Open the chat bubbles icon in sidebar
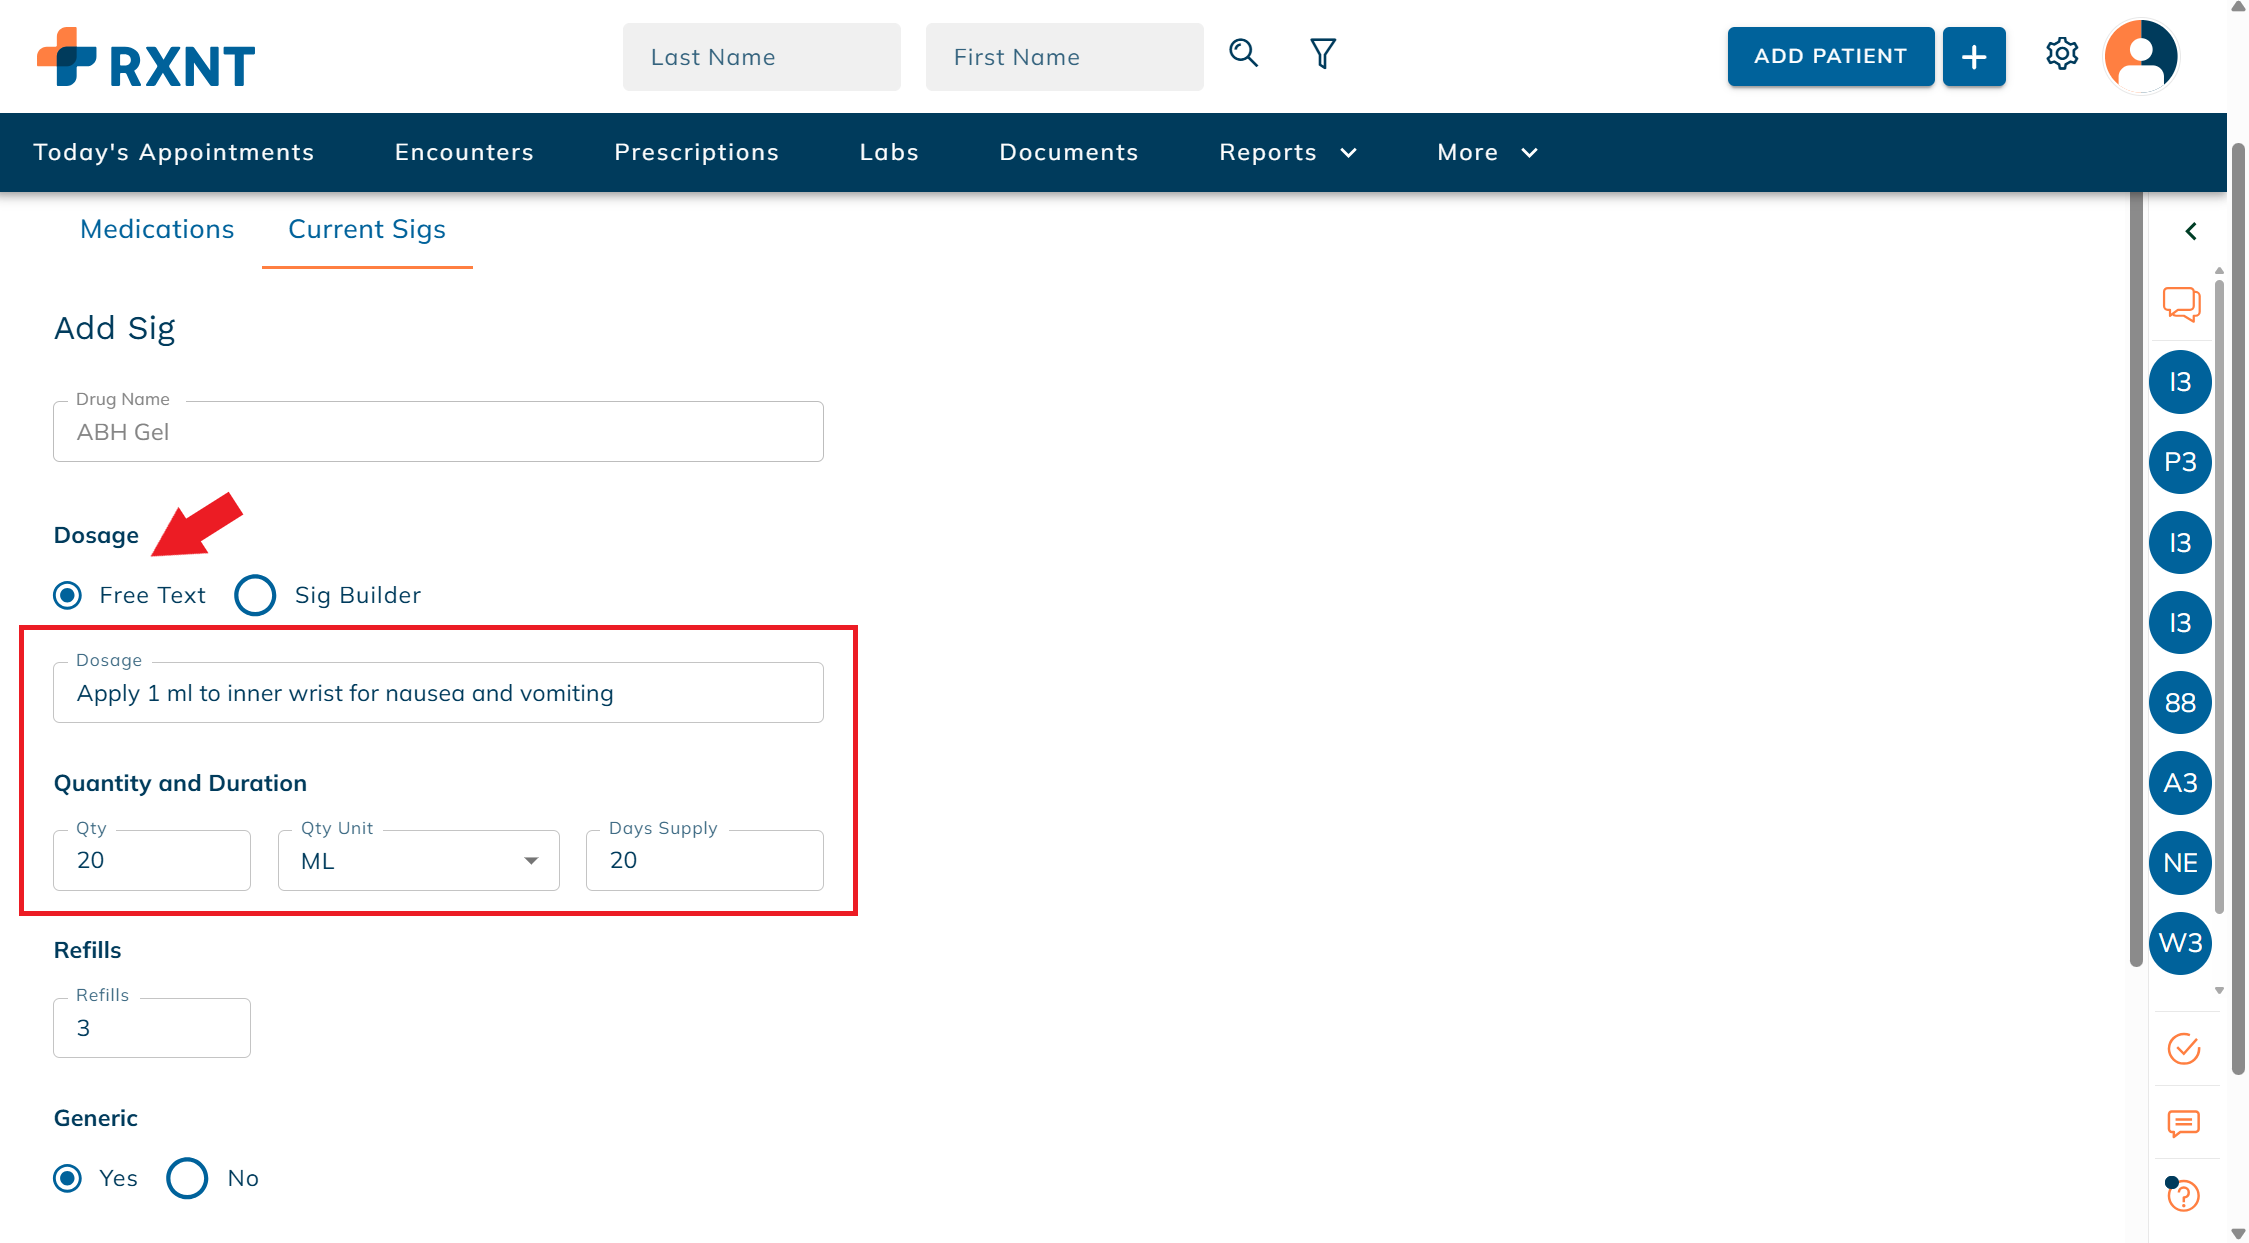The image size is (2249, 1243). click(2181, 303)
